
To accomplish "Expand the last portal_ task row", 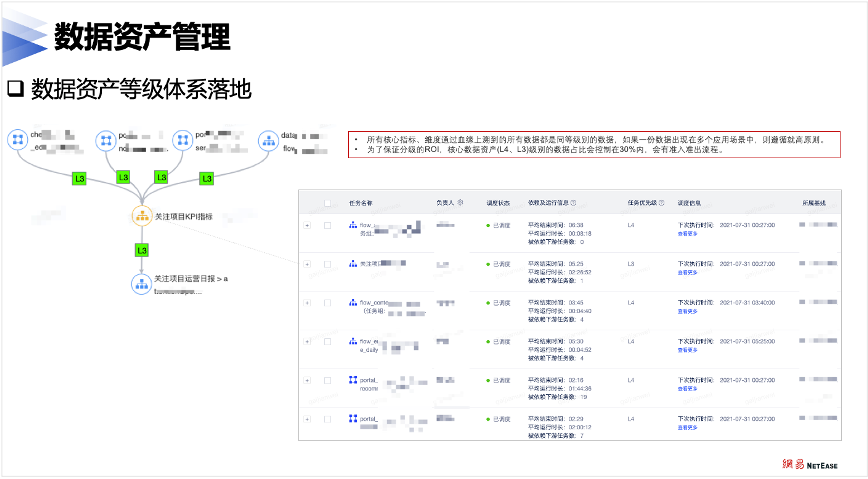I will (x=307, y=419).
